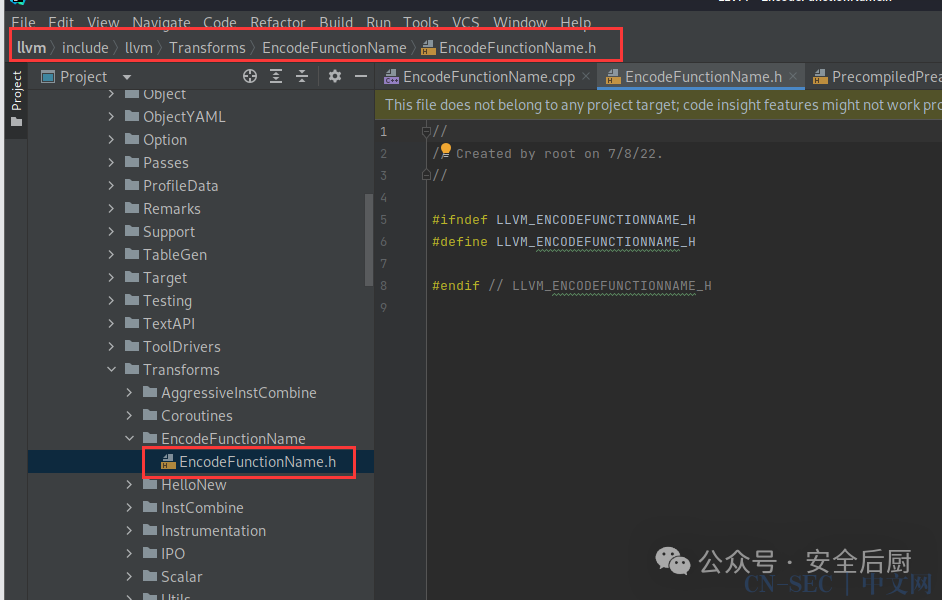This screenshot has width=942, height=600.
Task: Click the project target warning banner
Action: point(658,105)
